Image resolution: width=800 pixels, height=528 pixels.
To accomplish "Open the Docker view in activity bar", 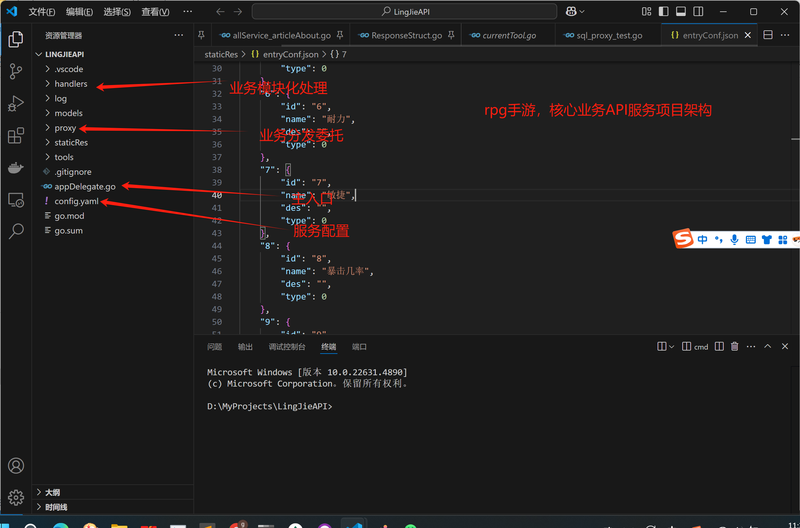I will click(x=16, y=168).
